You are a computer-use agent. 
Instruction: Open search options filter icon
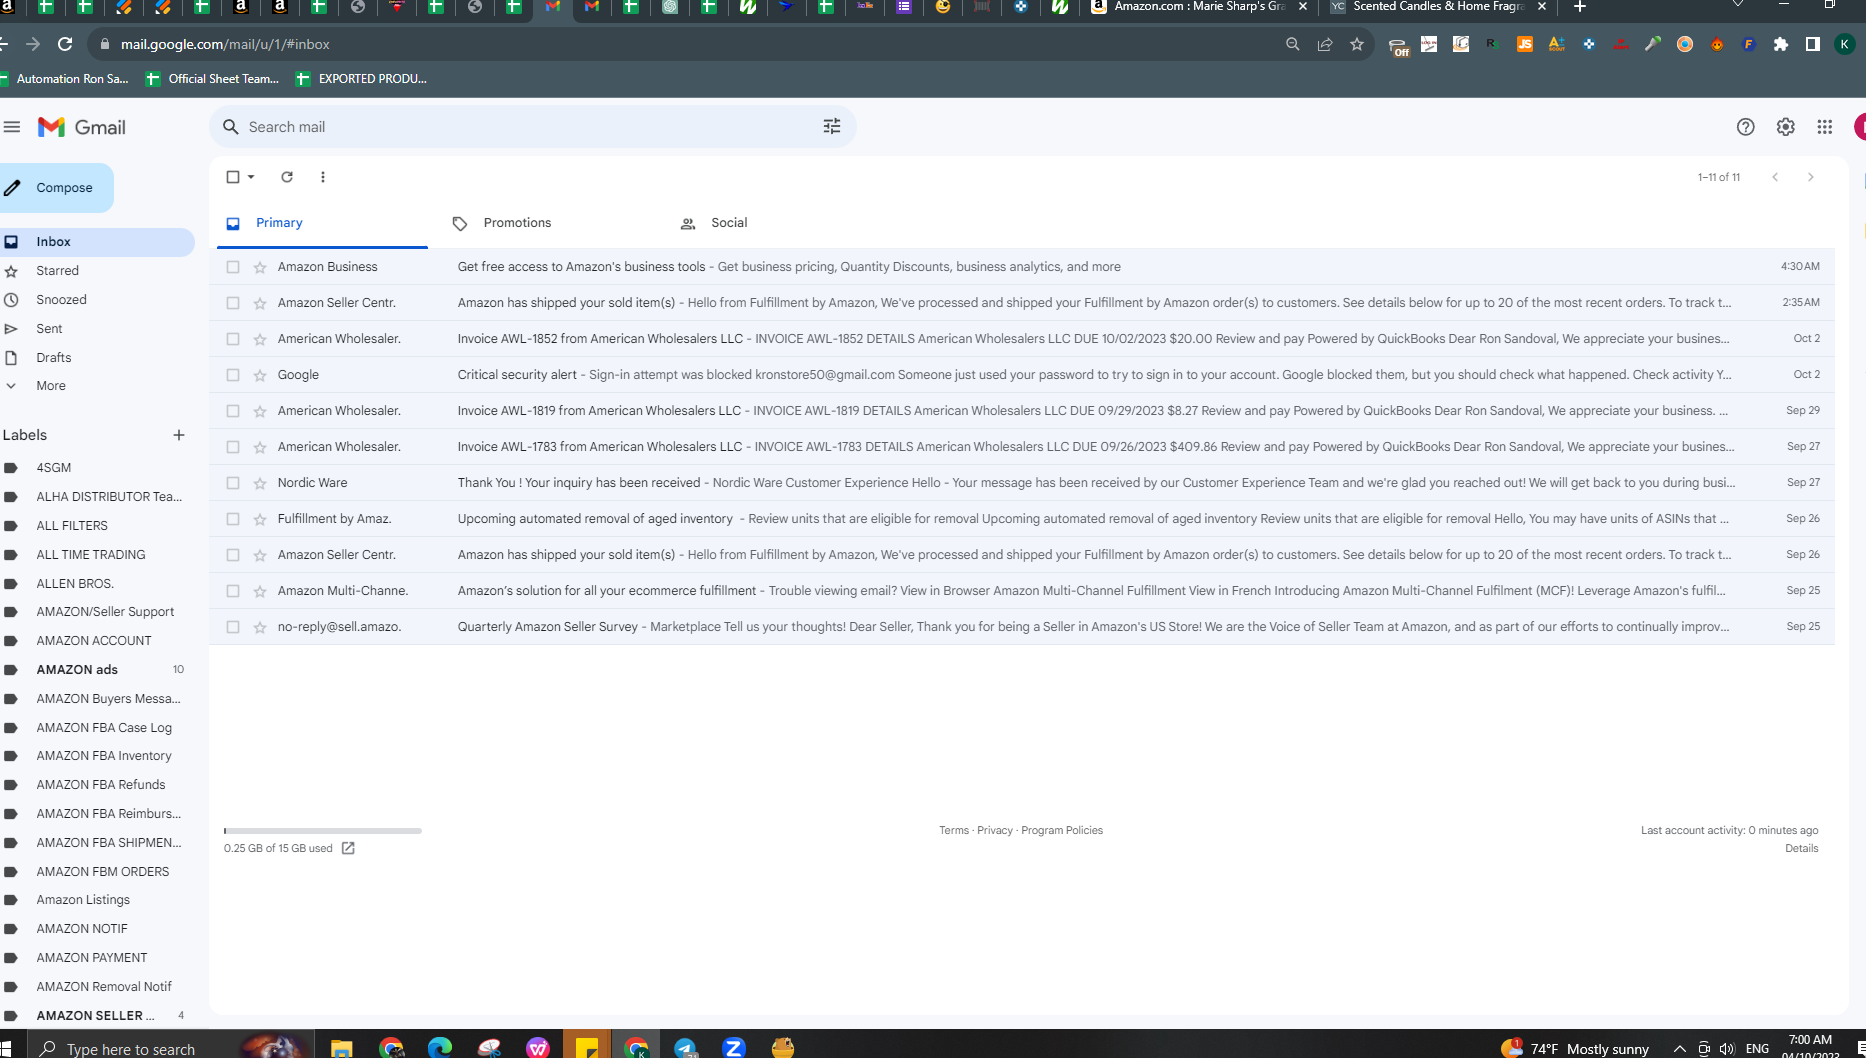832,127
